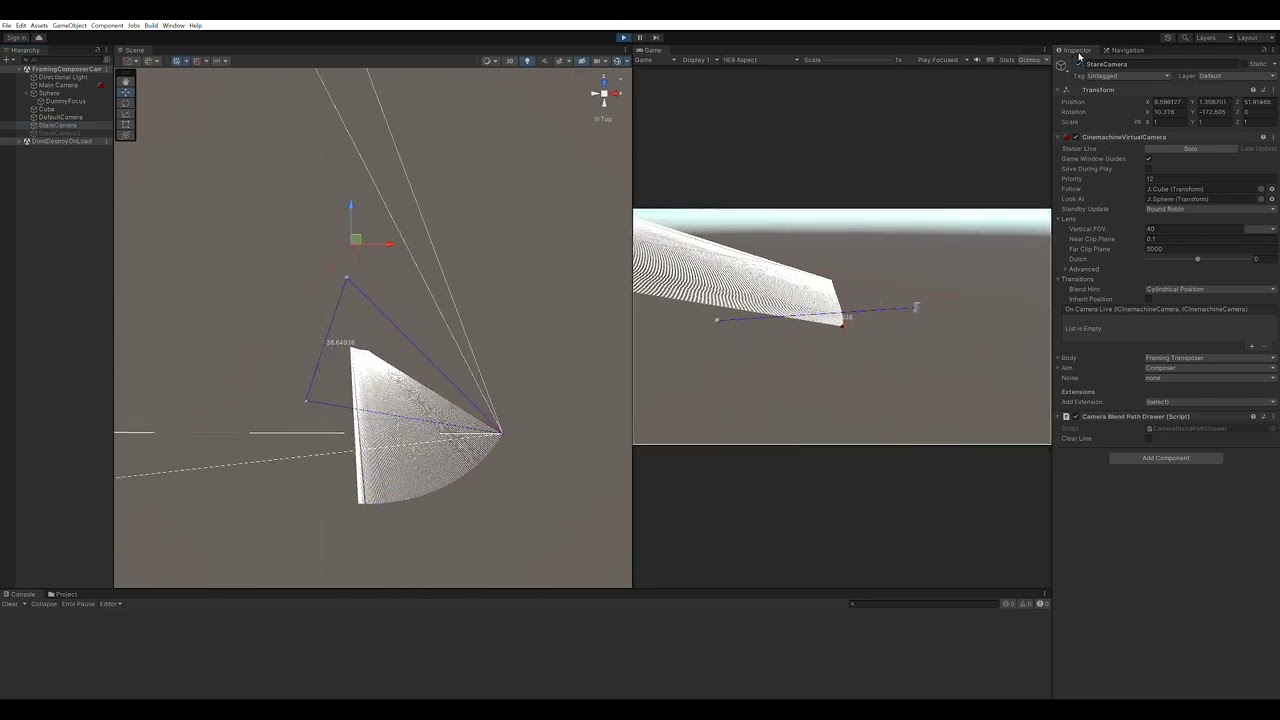Open the GameObject menu
1280x720 pixels.
(x=68, y=25)
